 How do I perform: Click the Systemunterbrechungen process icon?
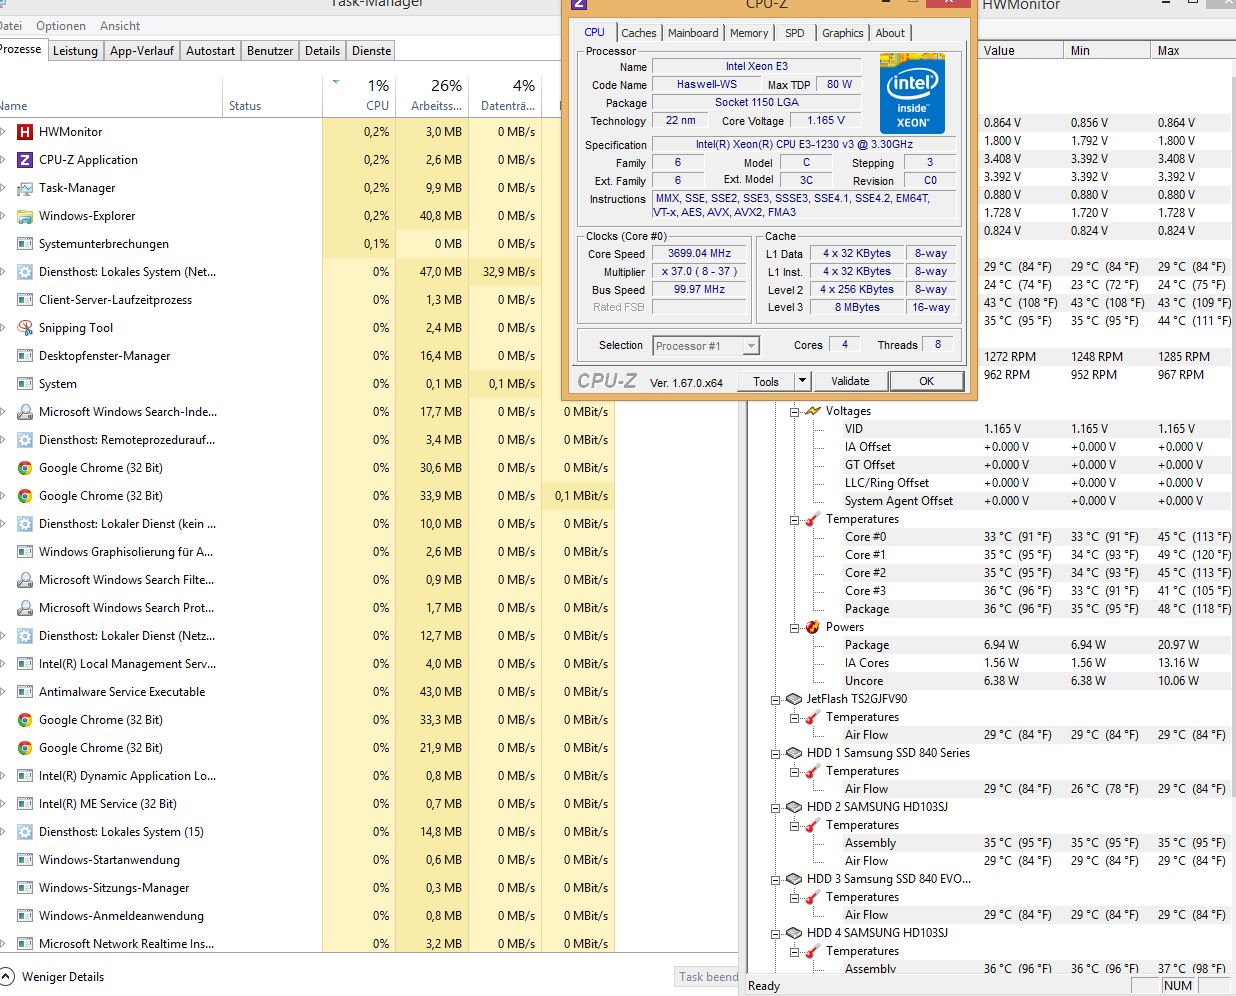tap(25, 244)
